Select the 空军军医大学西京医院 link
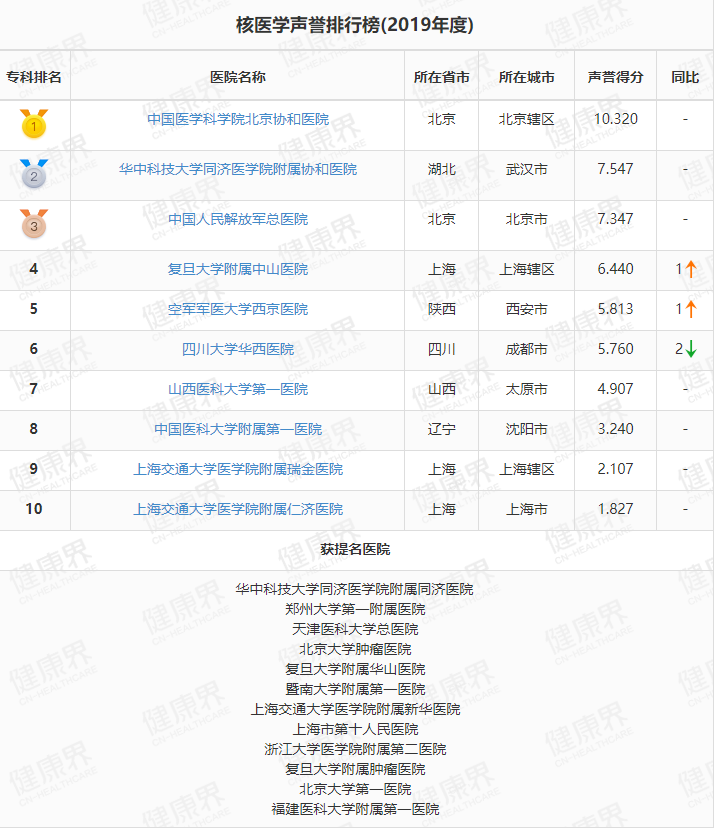Viewport: 714px width, 830px height. tap(238, 309)
